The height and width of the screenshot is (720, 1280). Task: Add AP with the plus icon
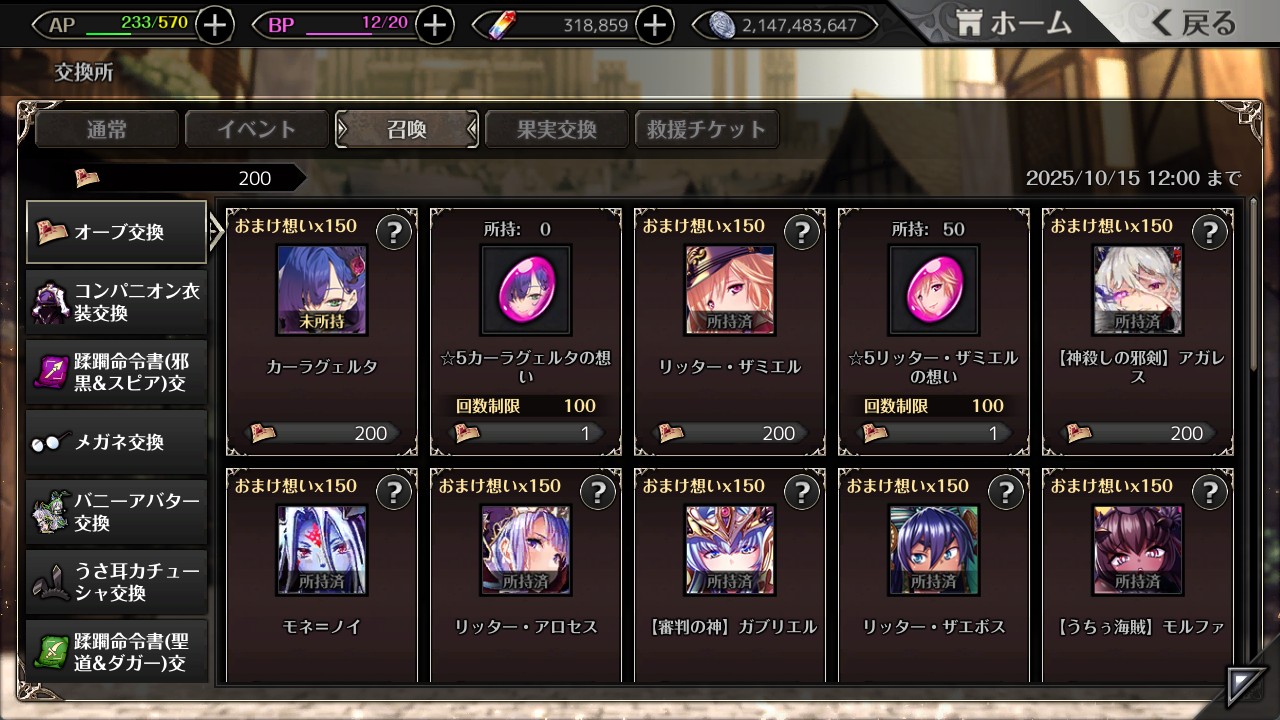tap(215, 25)
